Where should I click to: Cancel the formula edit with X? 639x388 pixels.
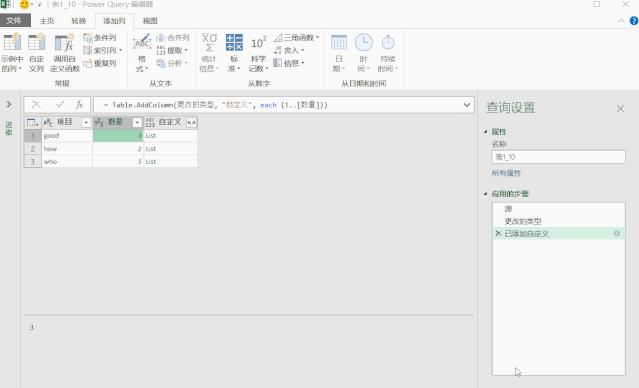click(36, 105)
